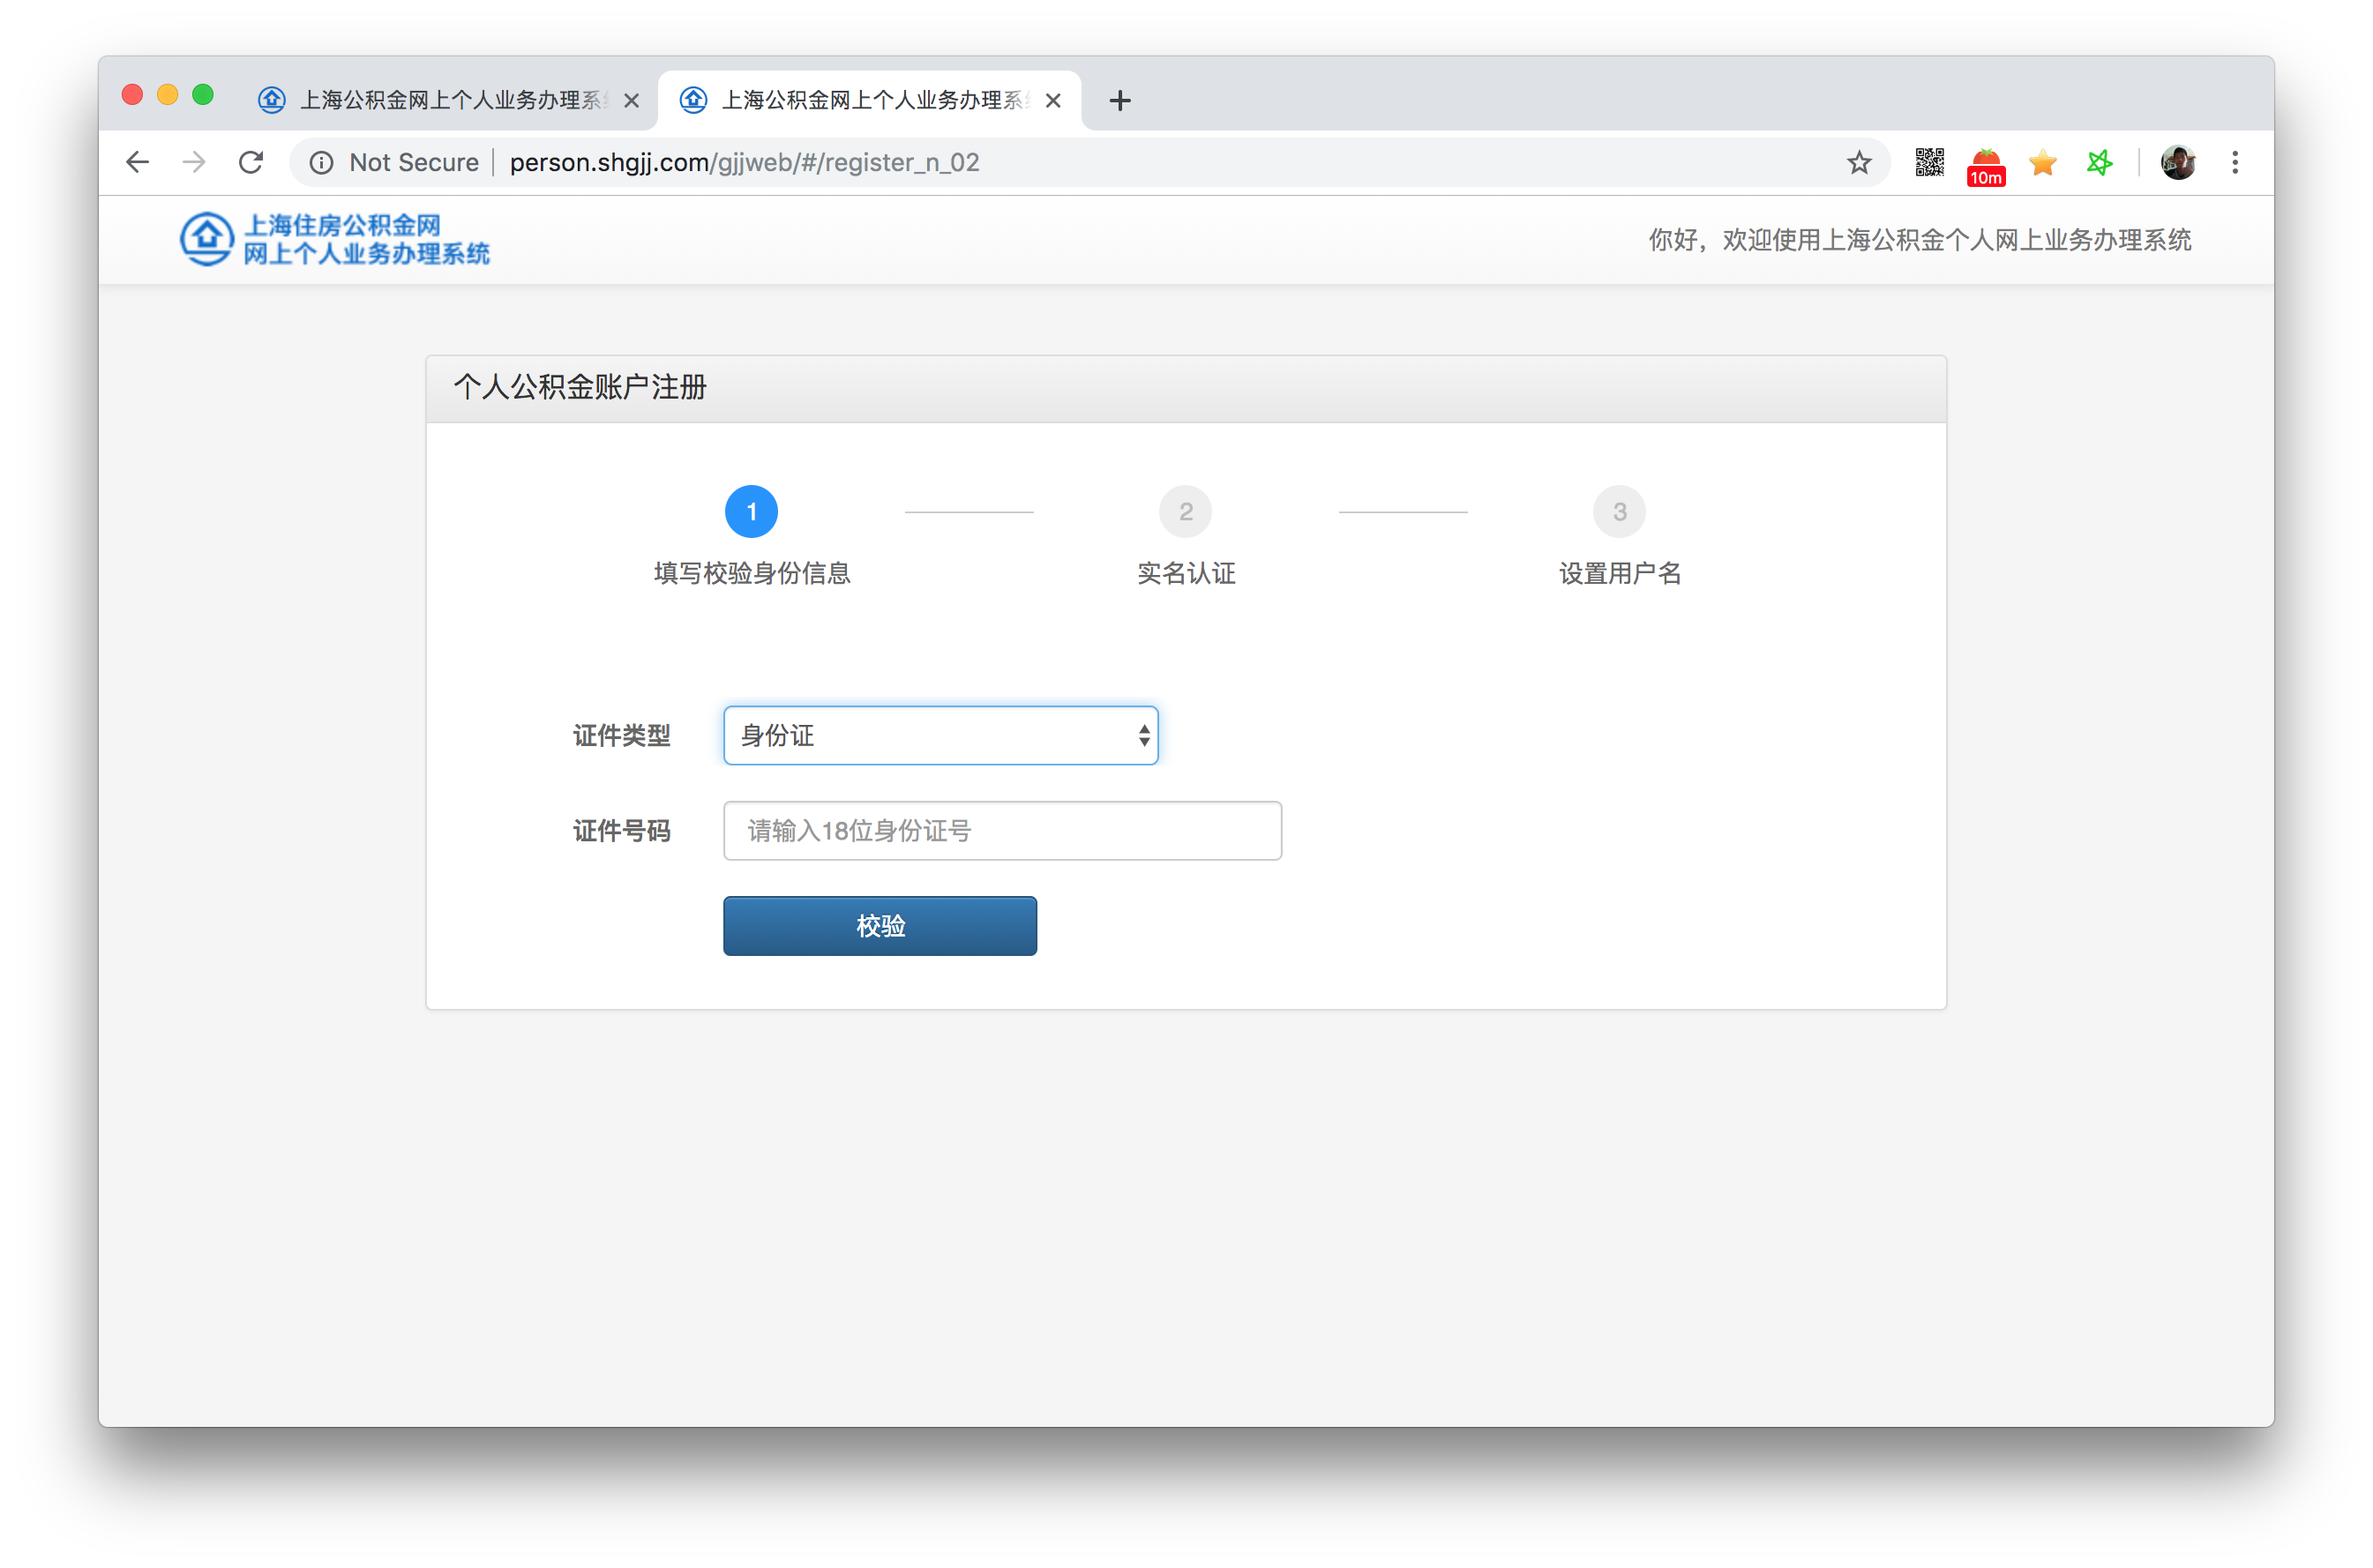Viewport: 2373px width, 1568px height.
Task: Click the green extension icon
Action: coord(2099,162)
